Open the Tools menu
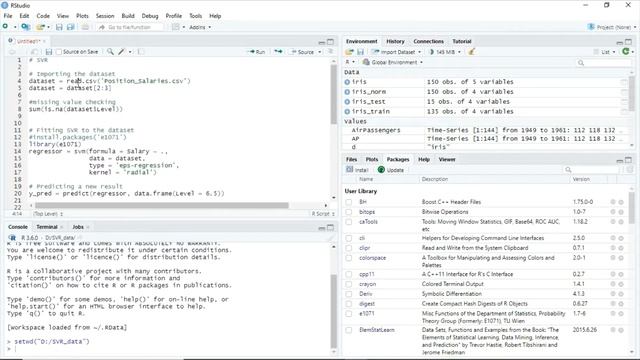Image resolution: width=640 pixels, height=360 pixels. click(x=196, y=16)
